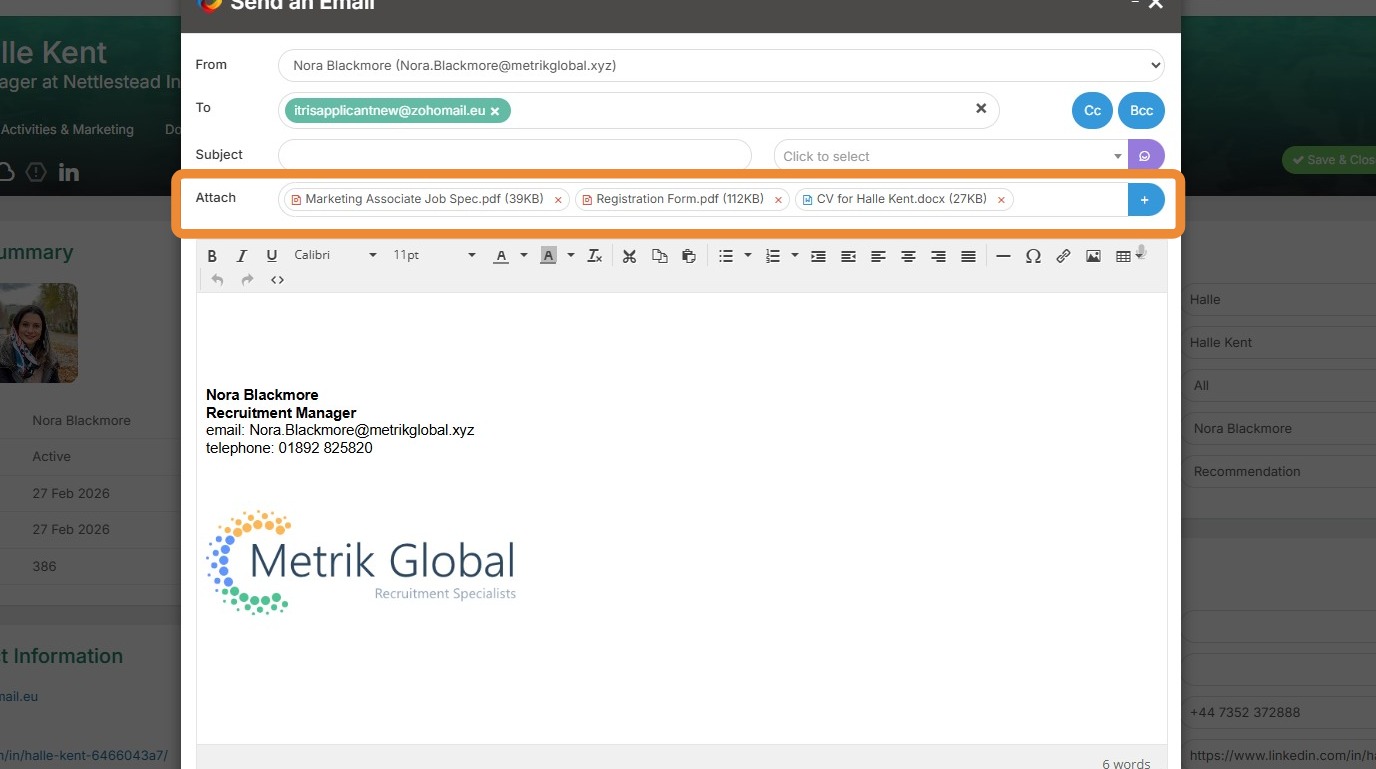
Task: Increase indent of the paragraph
Action: (x=818, y=256)
